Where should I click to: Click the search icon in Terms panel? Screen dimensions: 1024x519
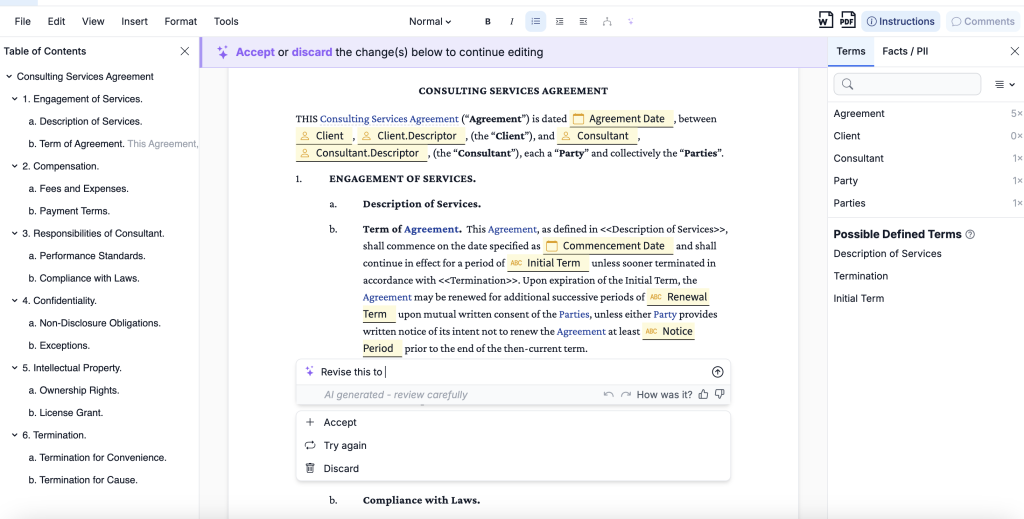(x=848, y=85)
